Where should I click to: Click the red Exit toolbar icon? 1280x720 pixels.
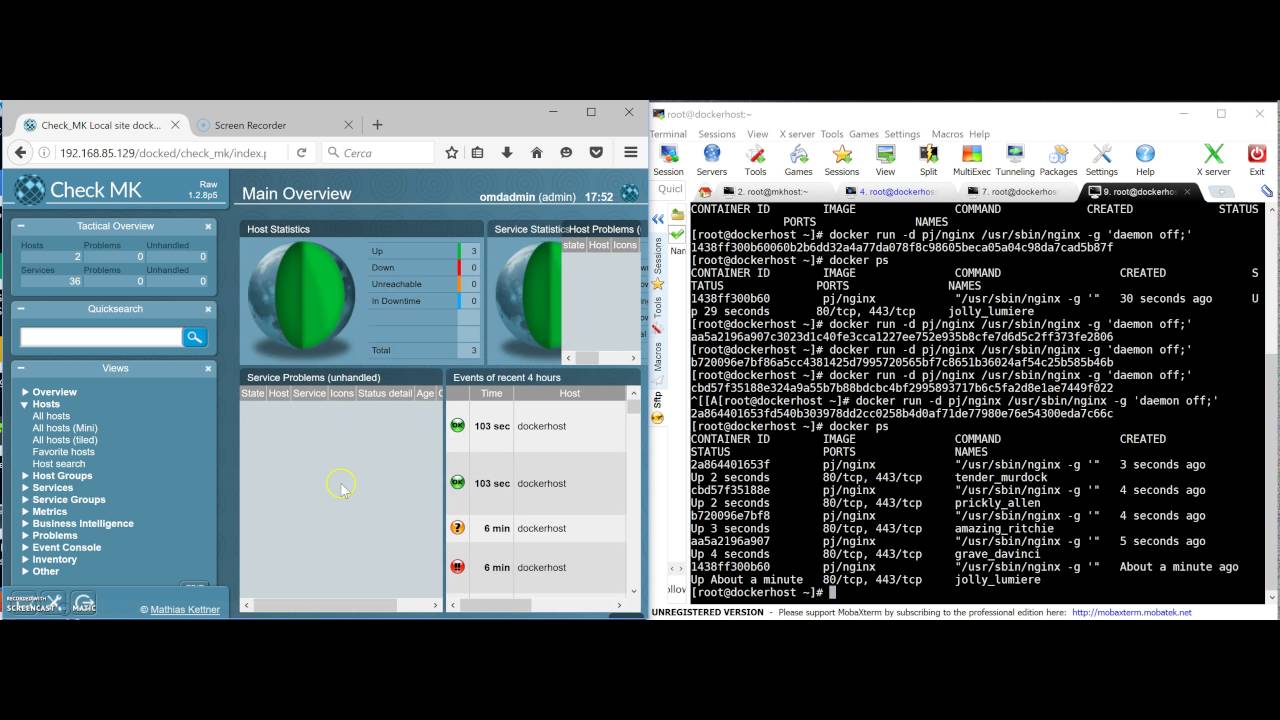(1257, 159)
